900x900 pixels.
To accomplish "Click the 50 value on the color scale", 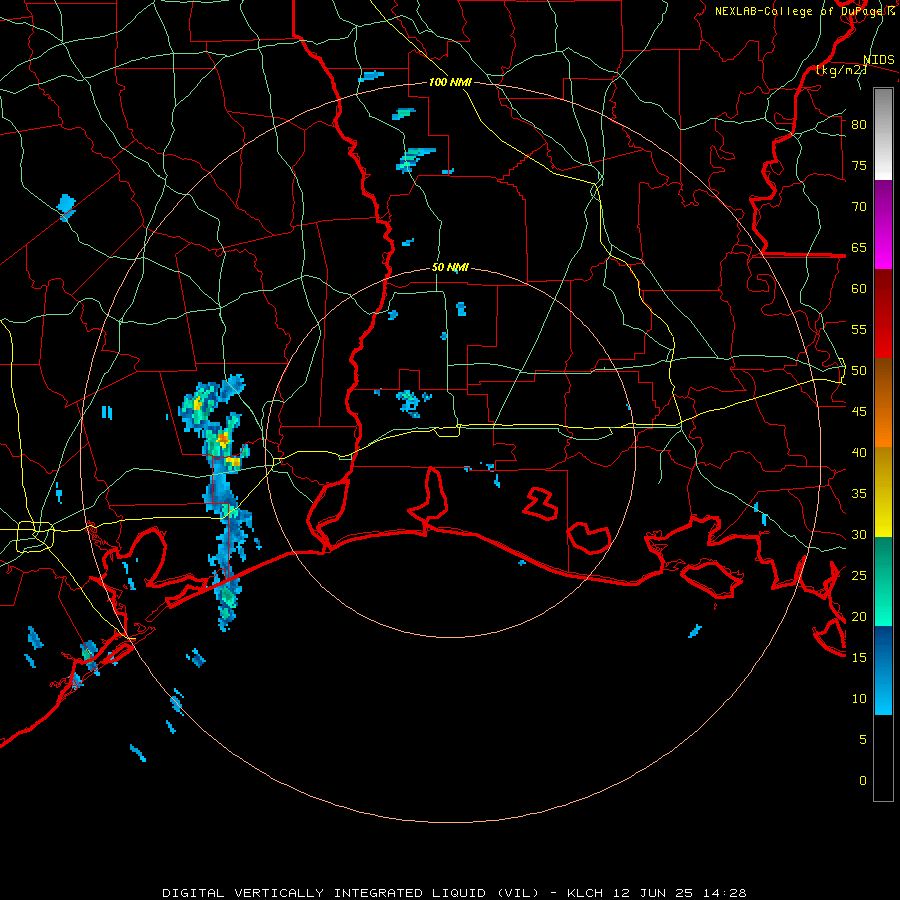I will (x=859, y=371).
